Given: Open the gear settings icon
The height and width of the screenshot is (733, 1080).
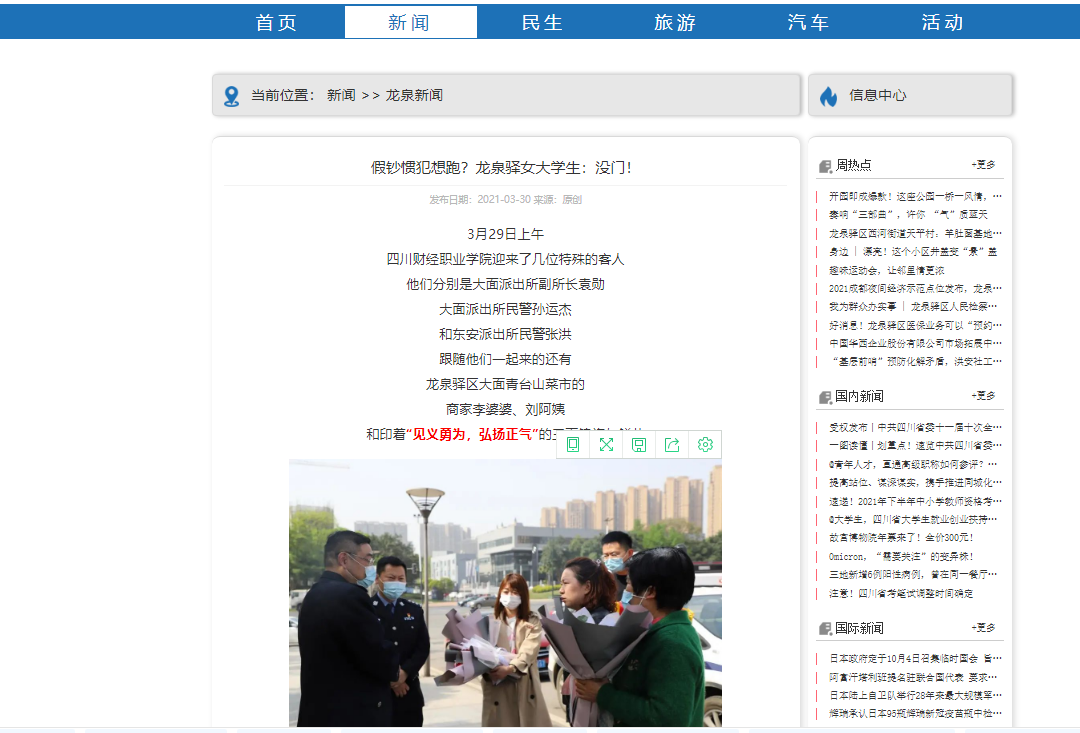Looking at the screenshot, I should point(705,445).
